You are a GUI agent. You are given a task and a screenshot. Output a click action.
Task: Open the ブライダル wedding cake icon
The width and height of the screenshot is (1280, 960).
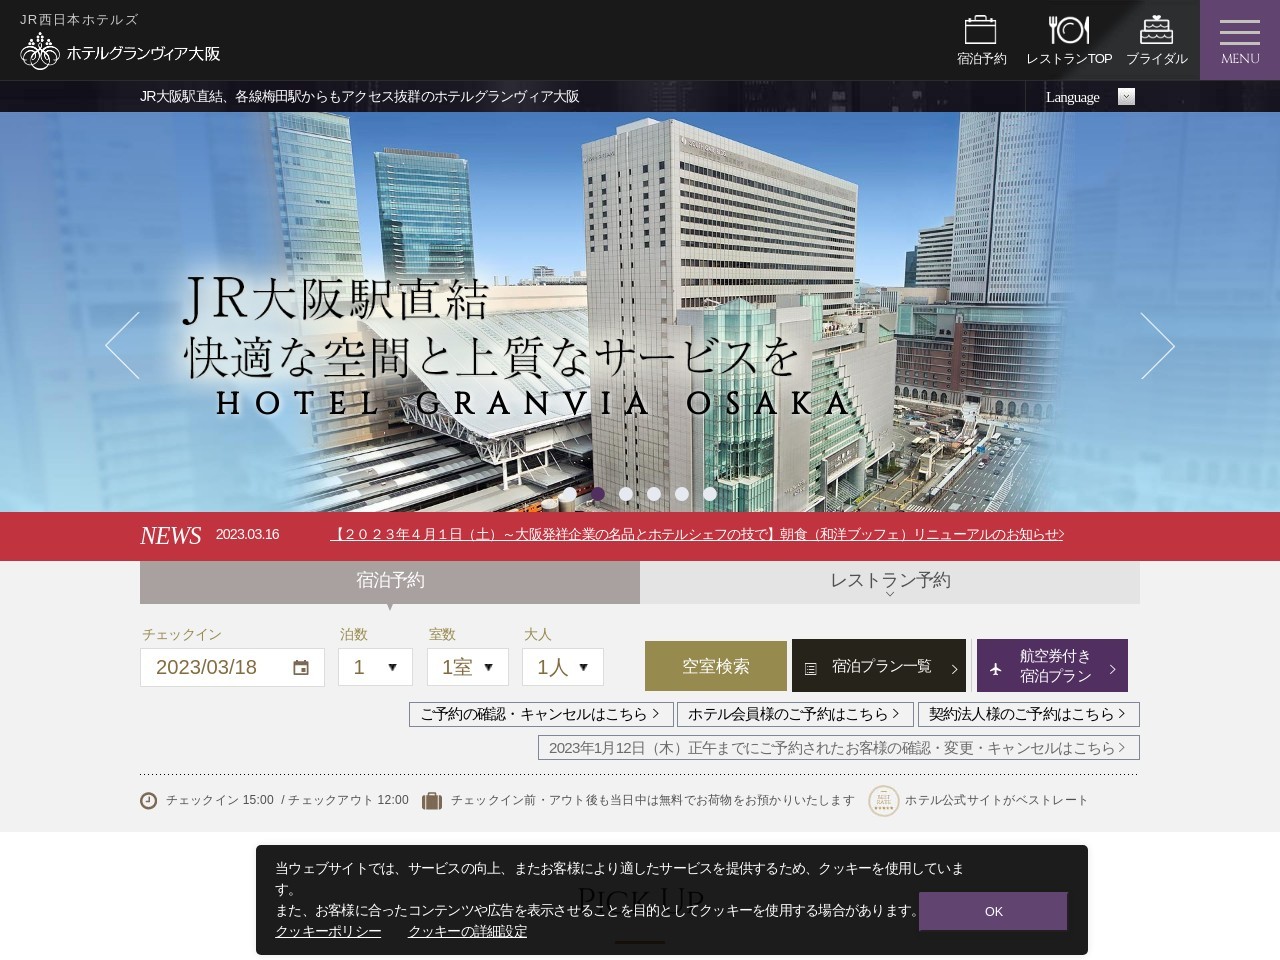coord(1157,41)
